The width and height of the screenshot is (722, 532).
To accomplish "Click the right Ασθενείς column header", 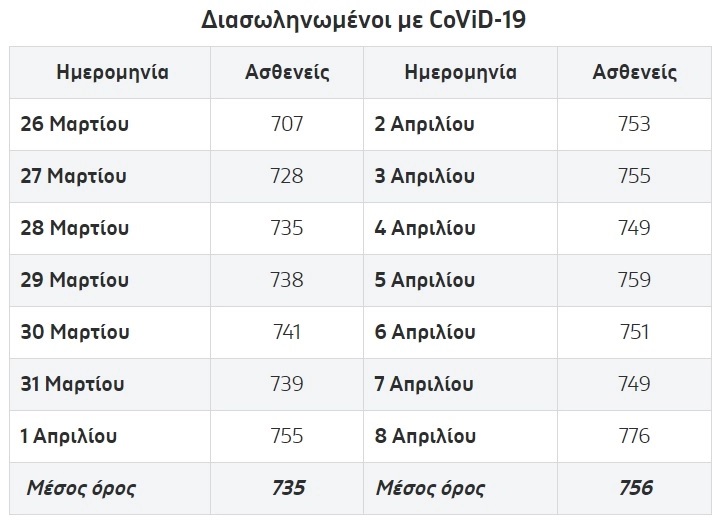I will pos(635,72).
